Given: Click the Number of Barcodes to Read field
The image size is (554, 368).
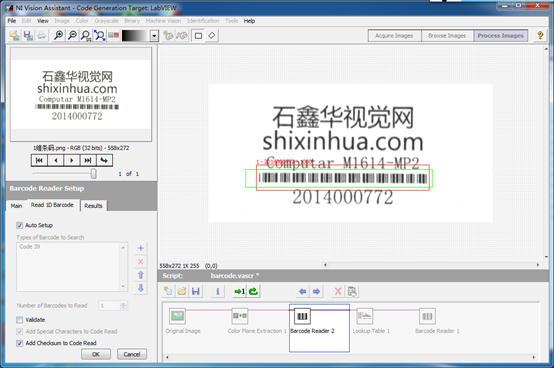Looking at the screenshot, I should (110, 305).
